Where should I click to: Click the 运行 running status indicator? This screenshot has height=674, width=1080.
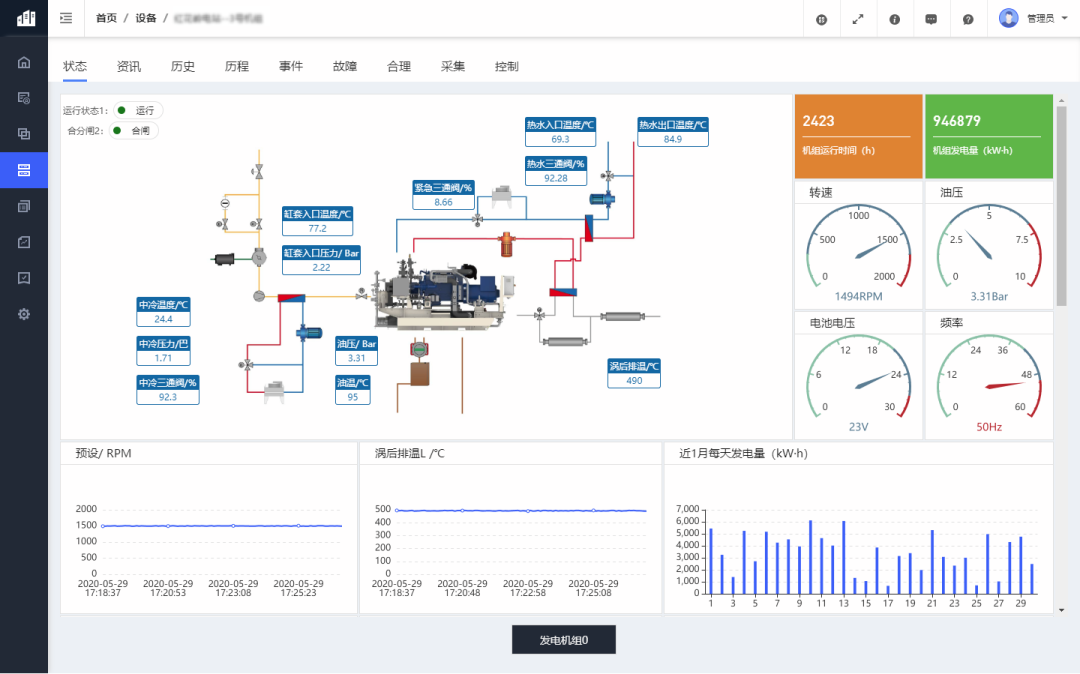tap(138, 110)
